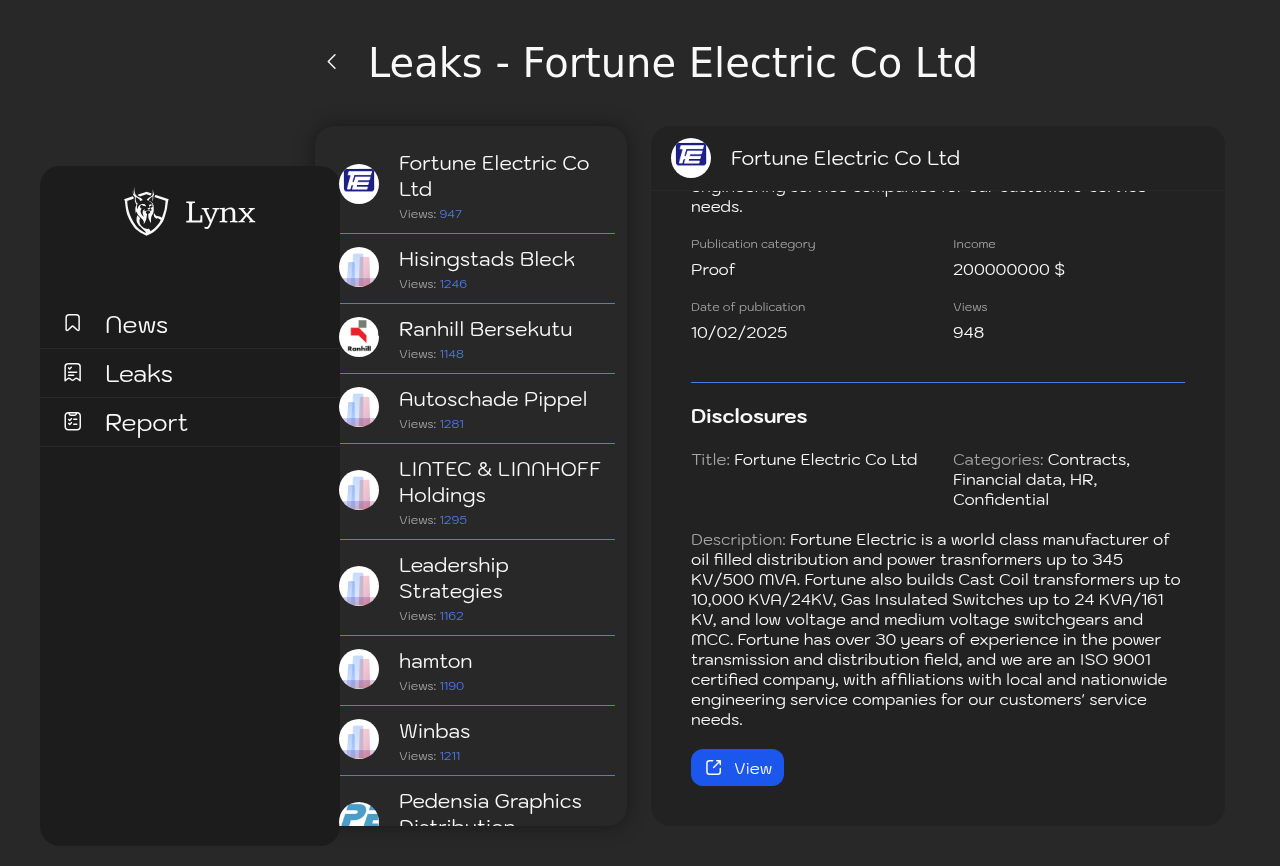The width and height of the screenshot is (1280, 866).
Task: Click the disclosure Title field text
Action: [x=804, y=460]
